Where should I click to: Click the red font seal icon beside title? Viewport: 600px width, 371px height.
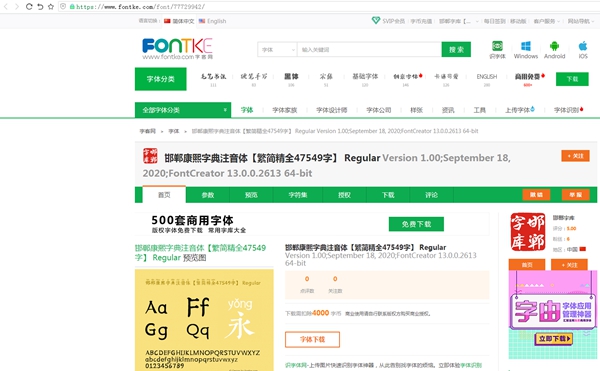point(150,156)
